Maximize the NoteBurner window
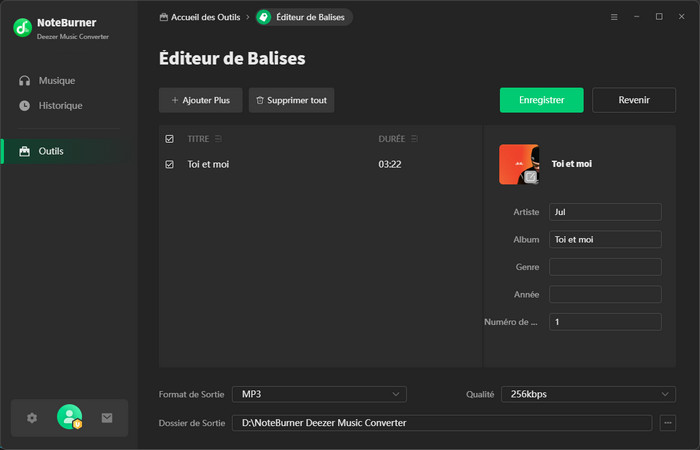 659,17
